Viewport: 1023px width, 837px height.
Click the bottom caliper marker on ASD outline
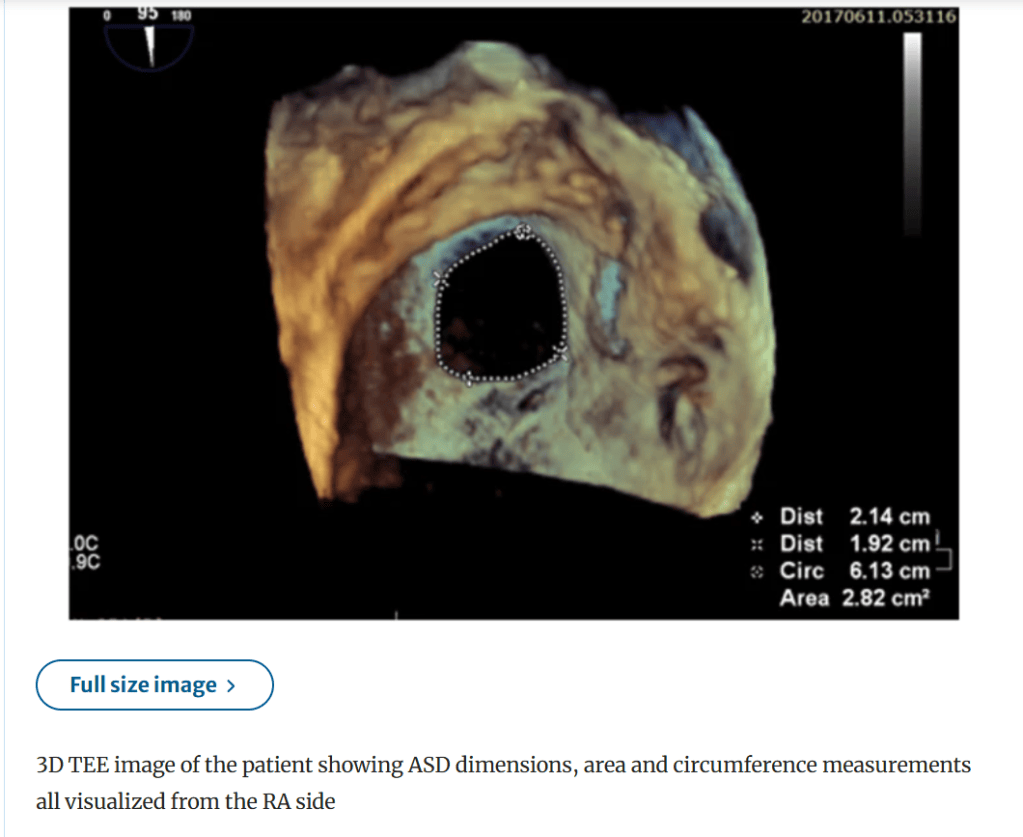[x=468, y=377]
